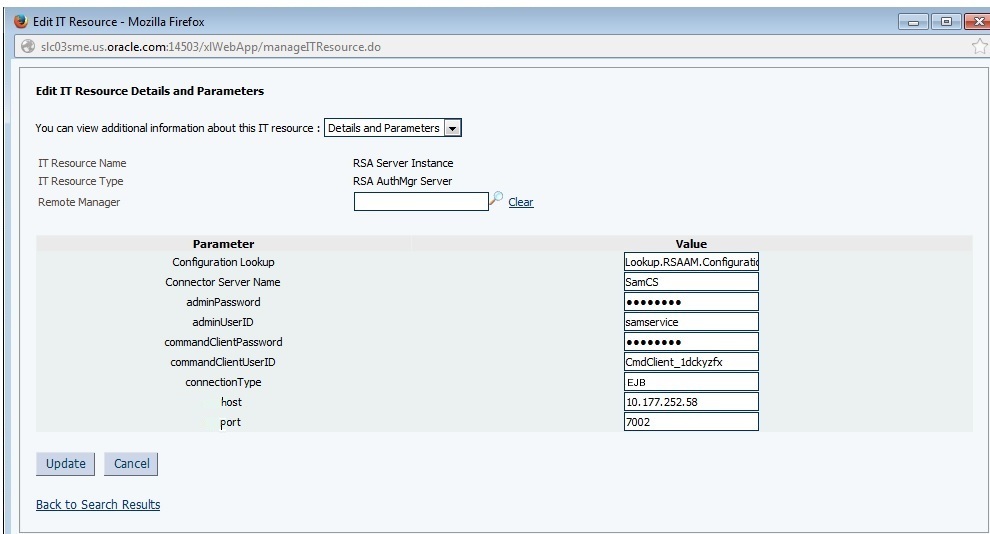Click the connectionType field showing EJB

[691, 382]
